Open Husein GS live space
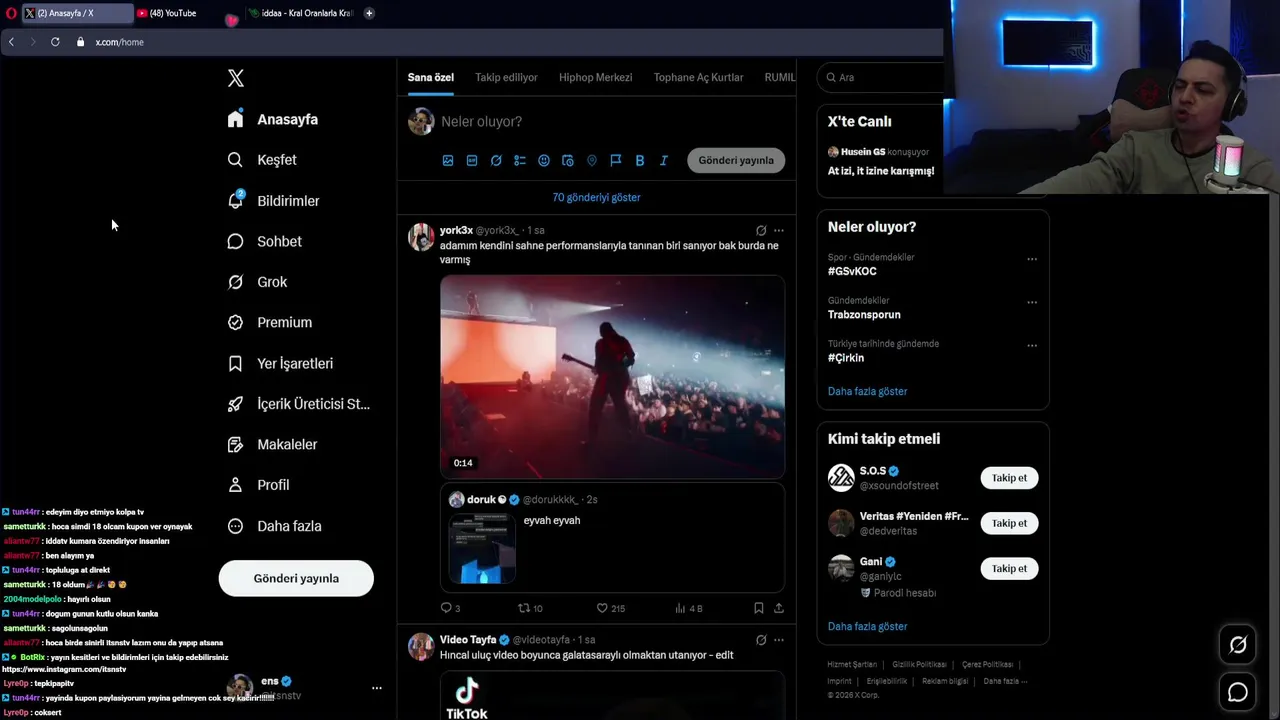 point(881,161)
